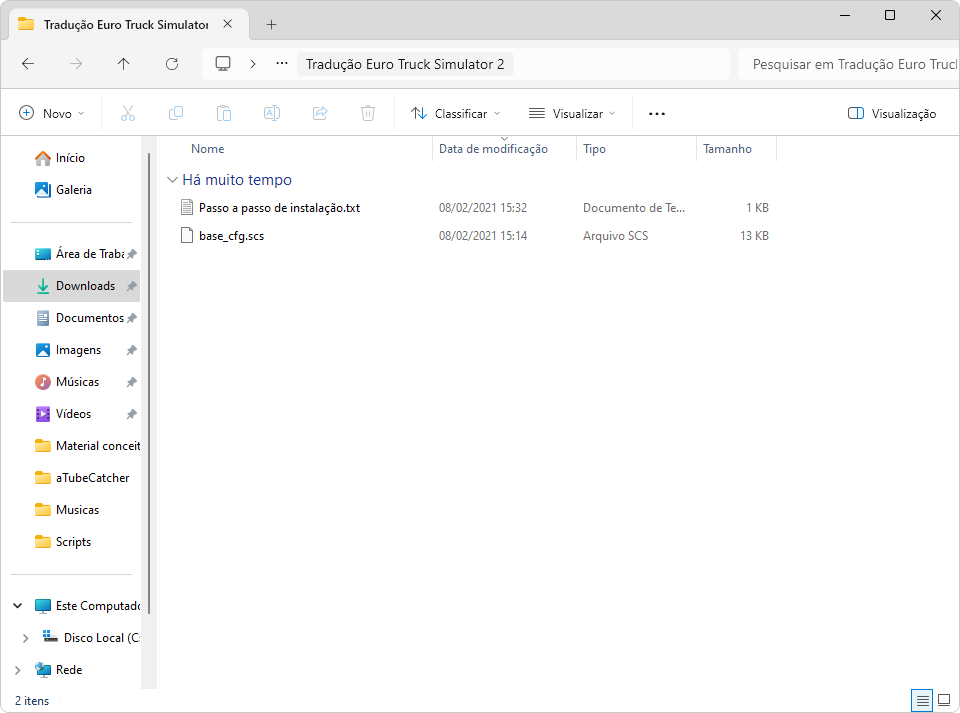
Task: Switch to large thumbnails view in status bar
Action: (944, 700)
